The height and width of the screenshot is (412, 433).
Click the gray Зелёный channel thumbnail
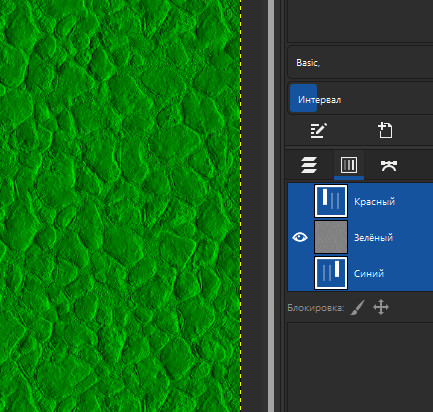tap(331, 237)
